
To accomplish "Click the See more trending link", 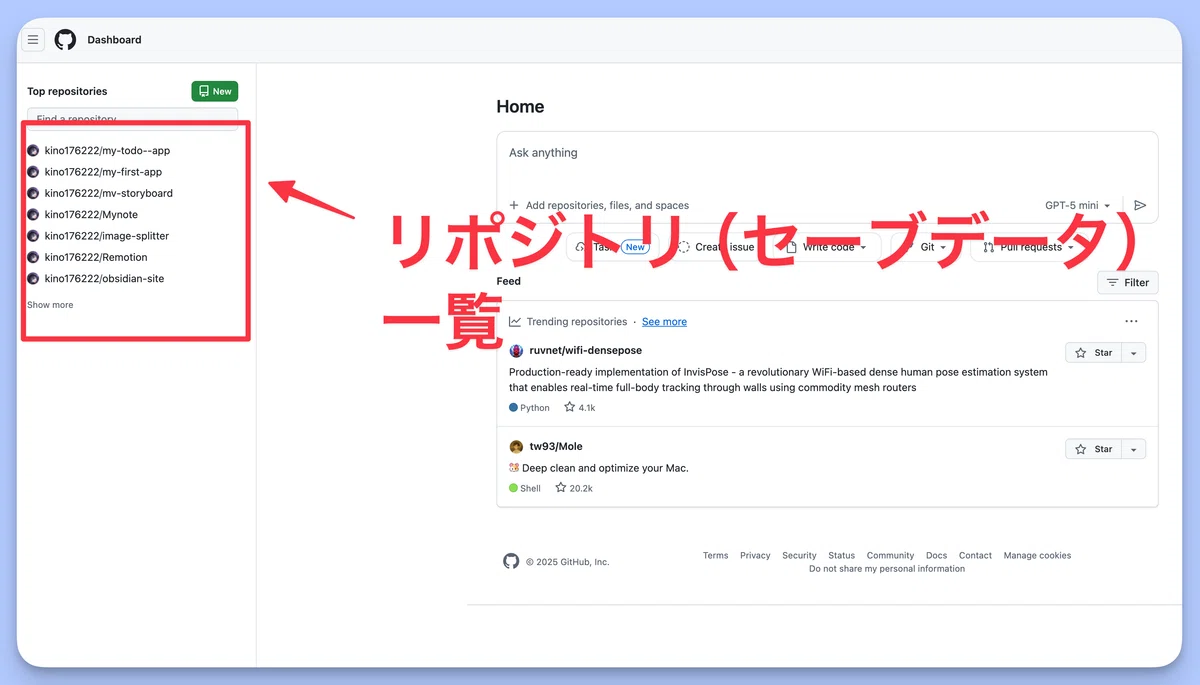I will 664,322.
